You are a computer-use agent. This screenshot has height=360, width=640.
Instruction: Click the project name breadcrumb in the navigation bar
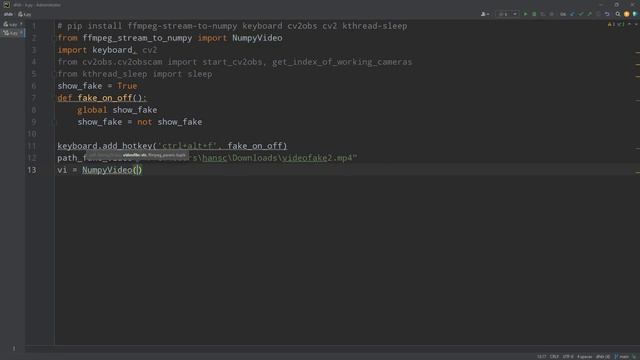point(8,14)
